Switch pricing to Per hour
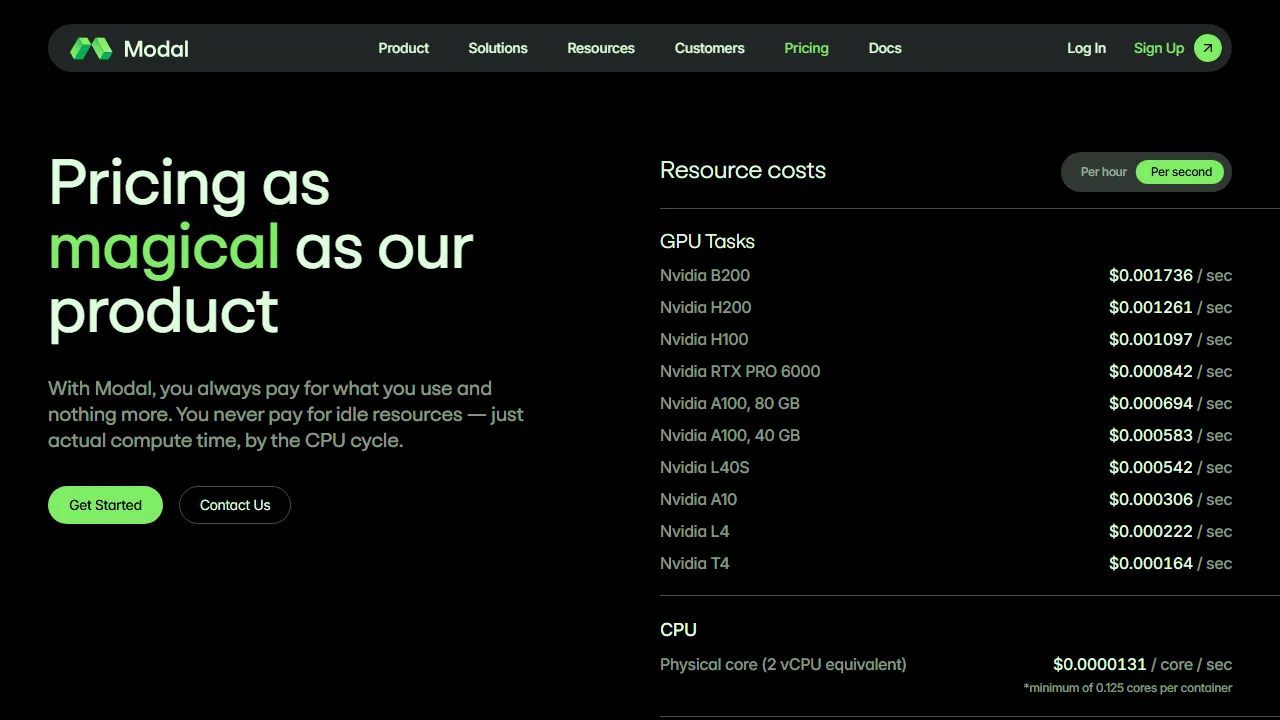1280x720 pixels. pyautogui.click(x=1103, y=172)
